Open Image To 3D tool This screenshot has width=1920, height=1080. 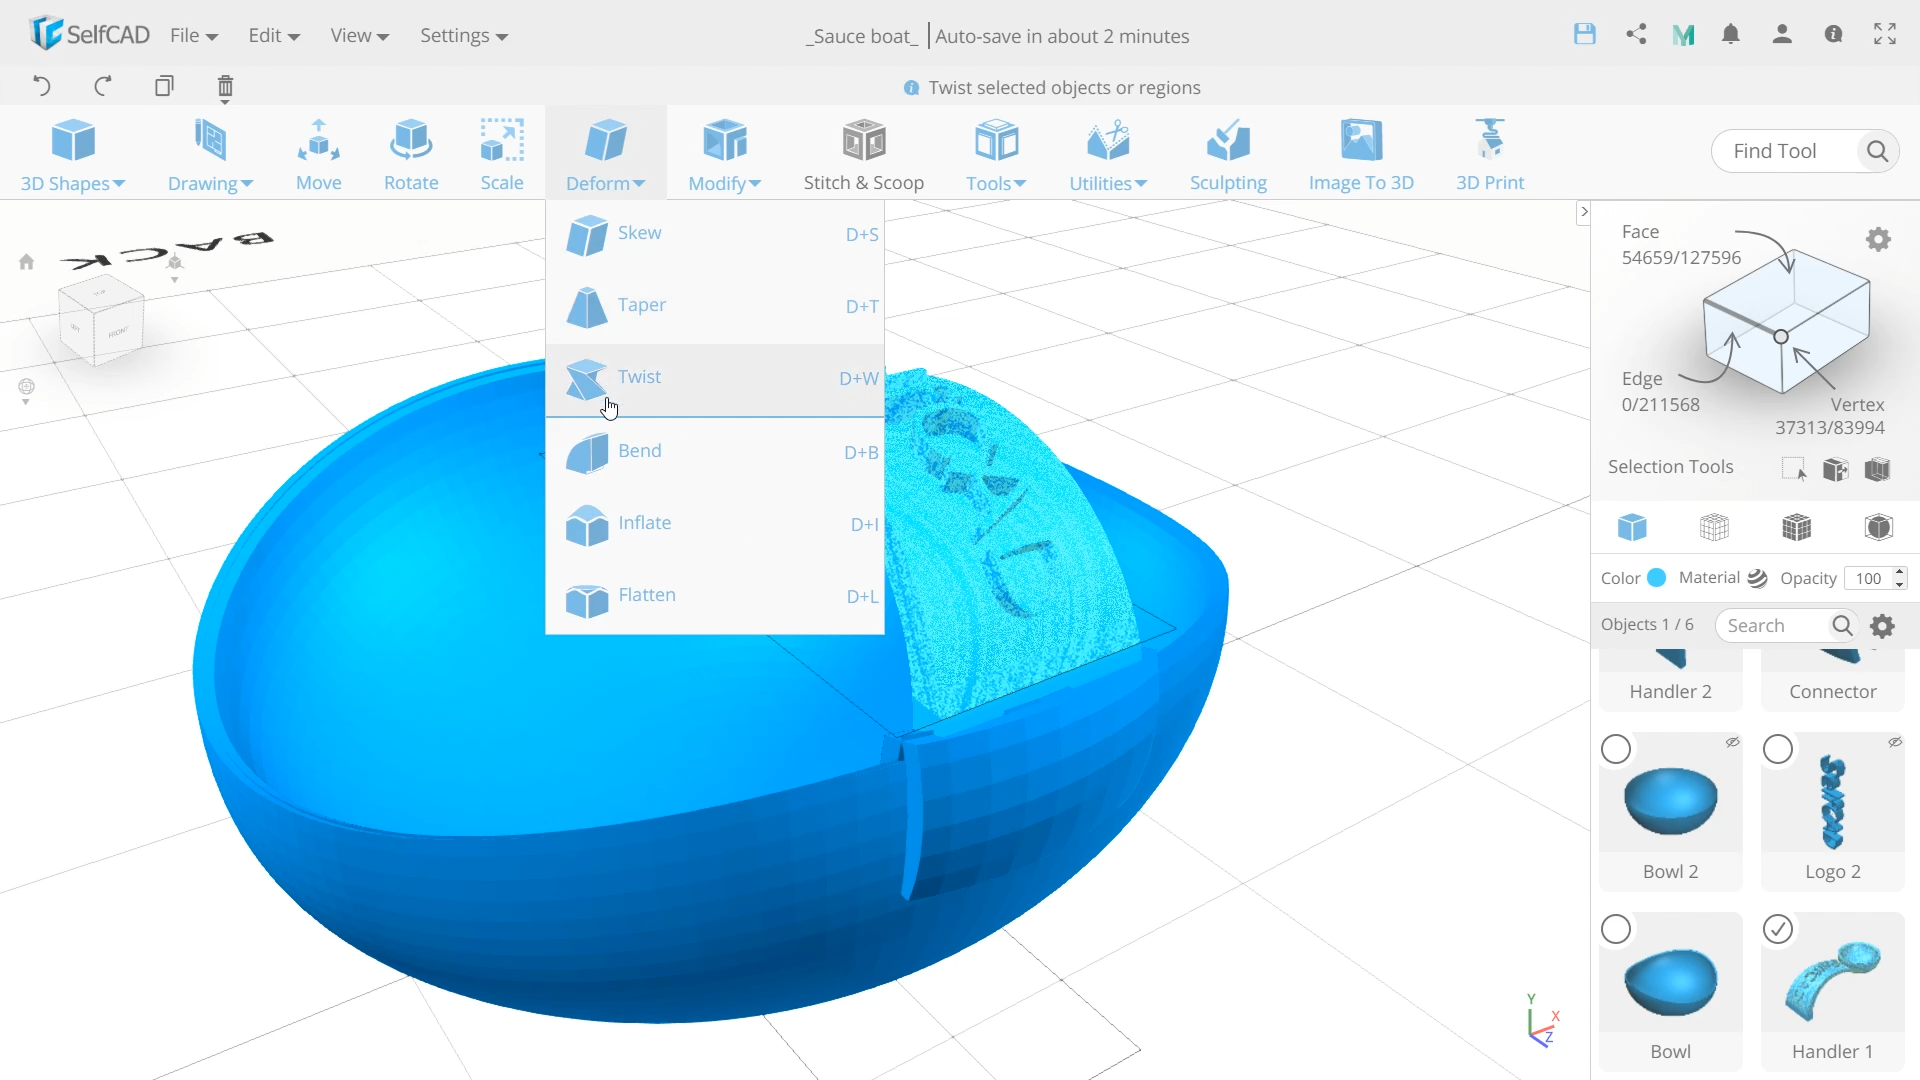coord(1361,154)
